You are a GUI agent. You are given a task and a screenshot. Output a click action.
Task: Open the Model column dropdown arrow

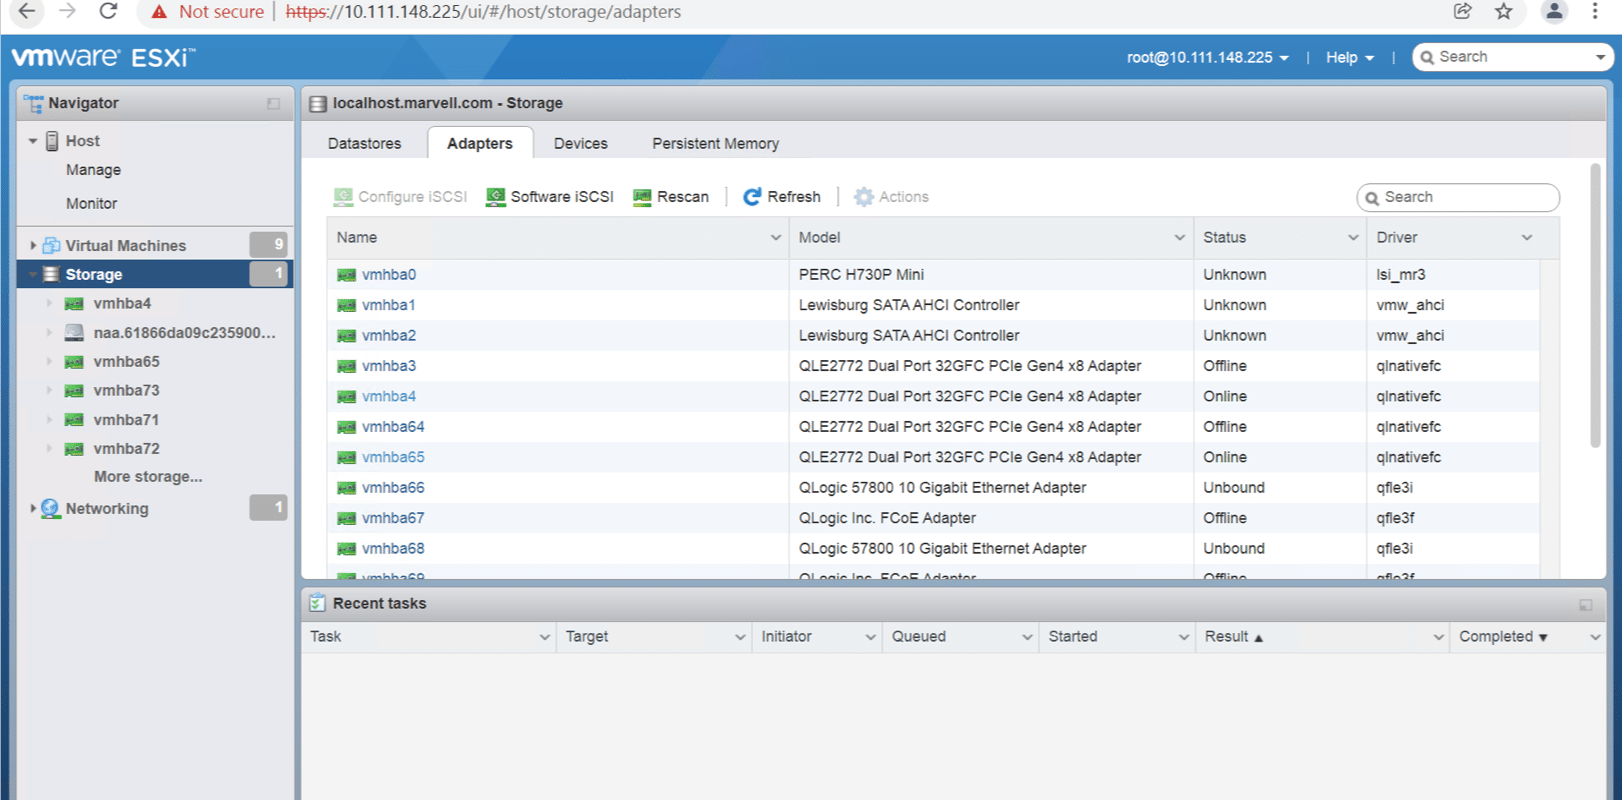(x=1180, y=237)
